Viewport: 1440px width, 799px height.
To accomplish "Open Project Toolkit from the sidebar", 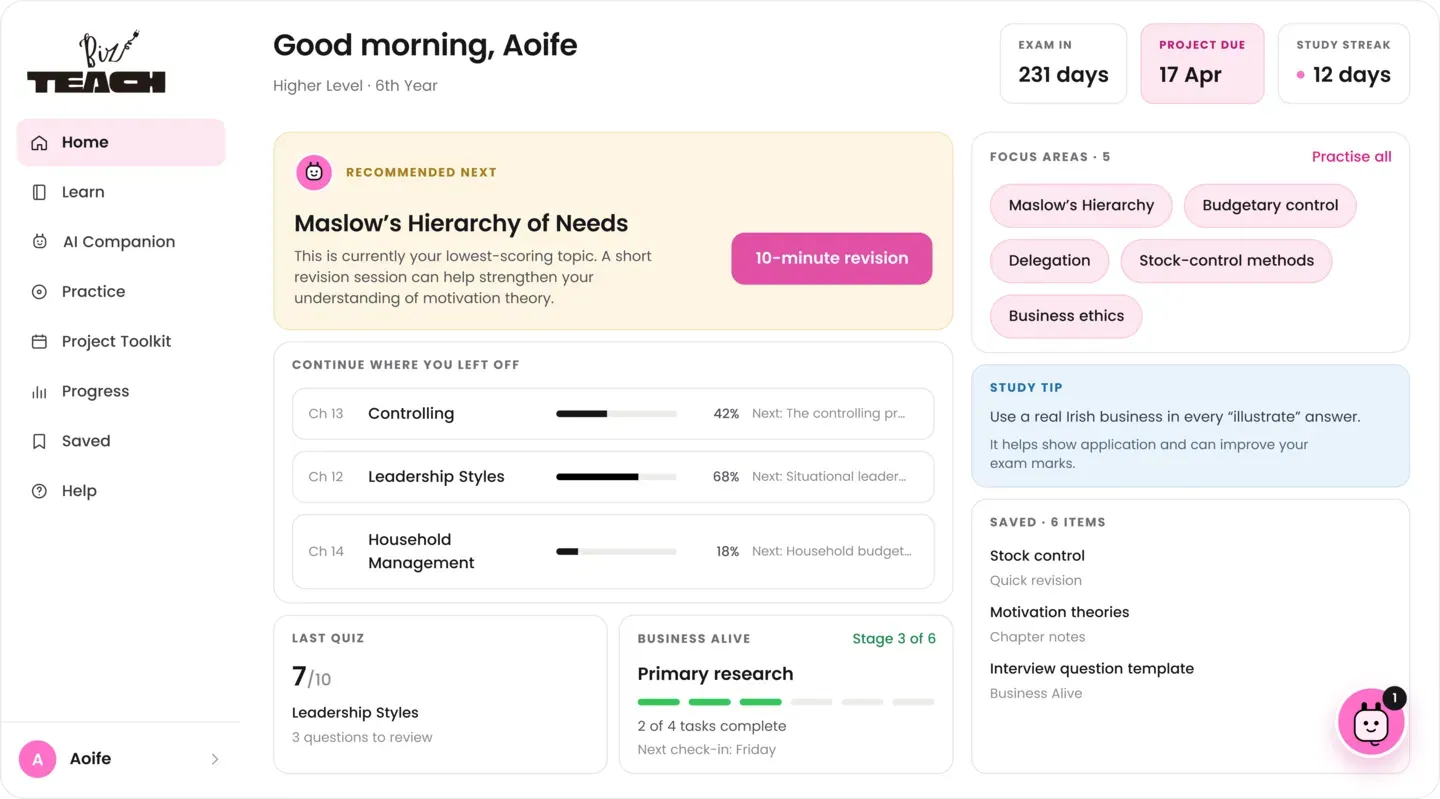I will click(x=121, y=342).
